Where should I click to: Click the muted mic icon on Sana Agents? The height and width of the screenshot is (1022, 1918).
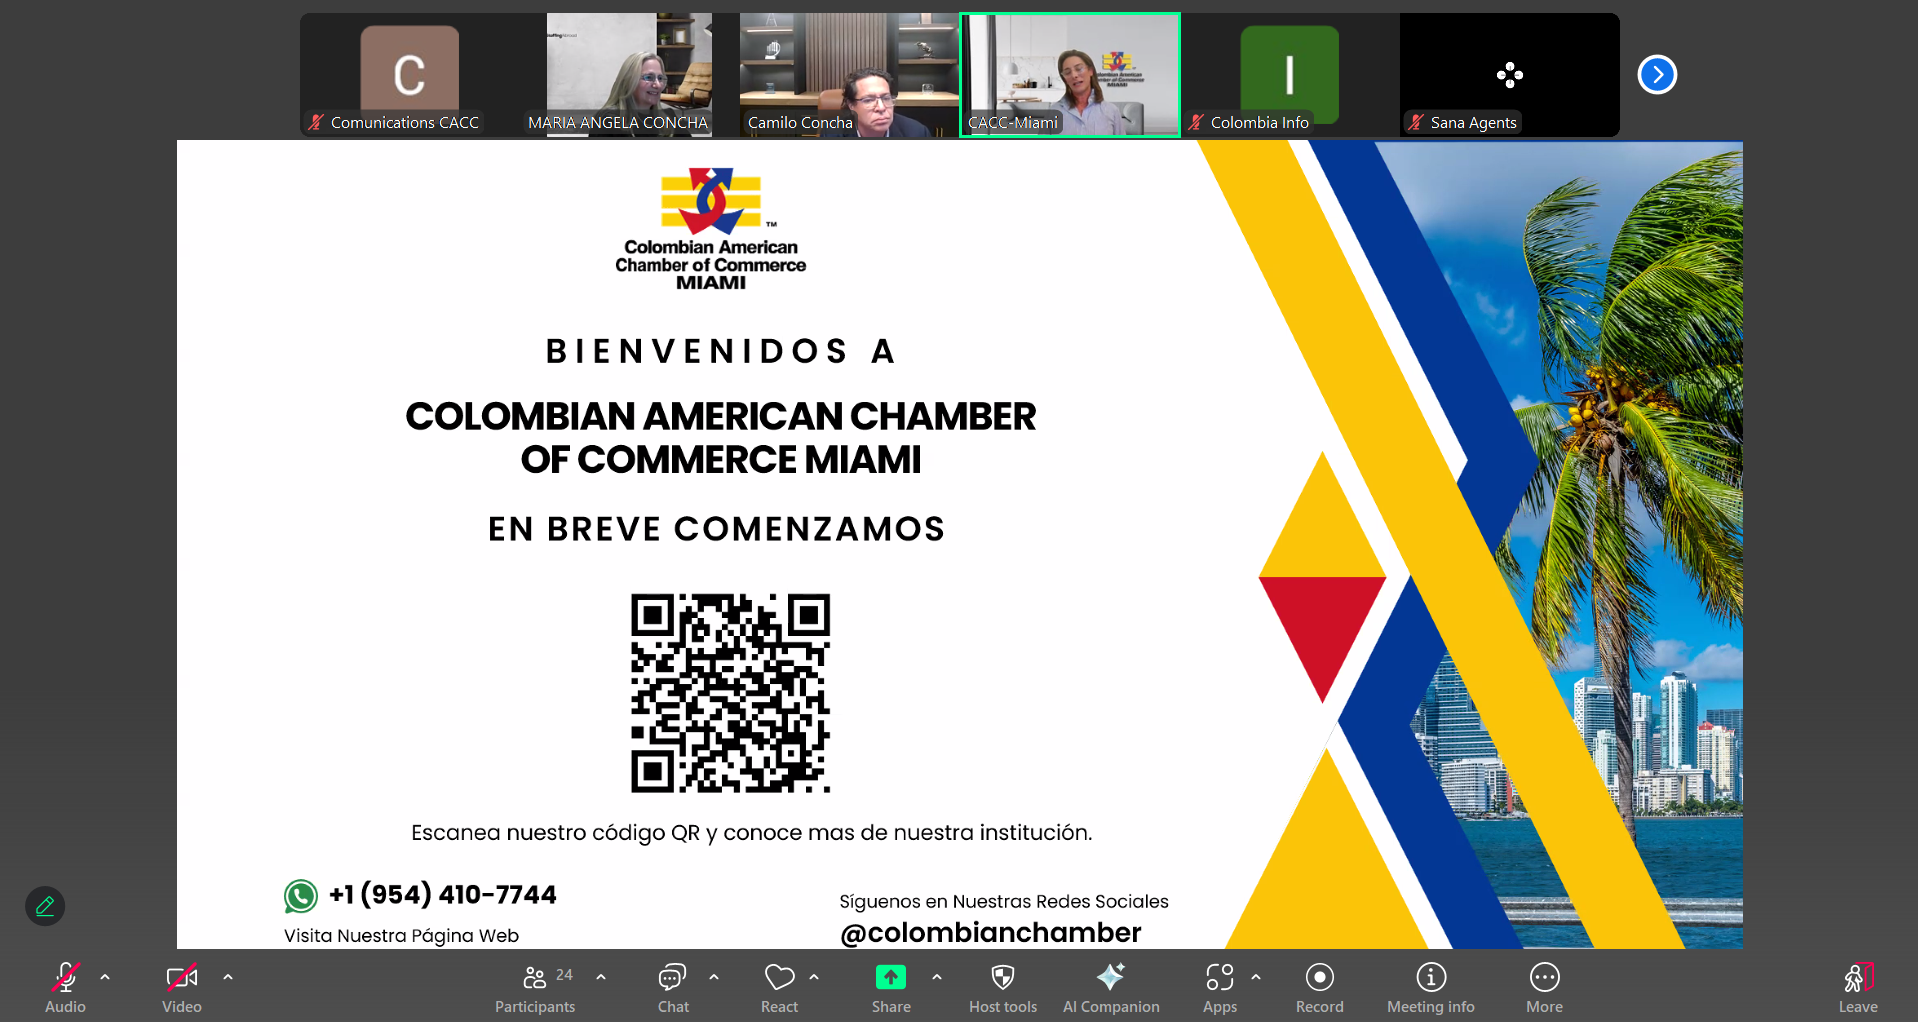(1416, 122)
